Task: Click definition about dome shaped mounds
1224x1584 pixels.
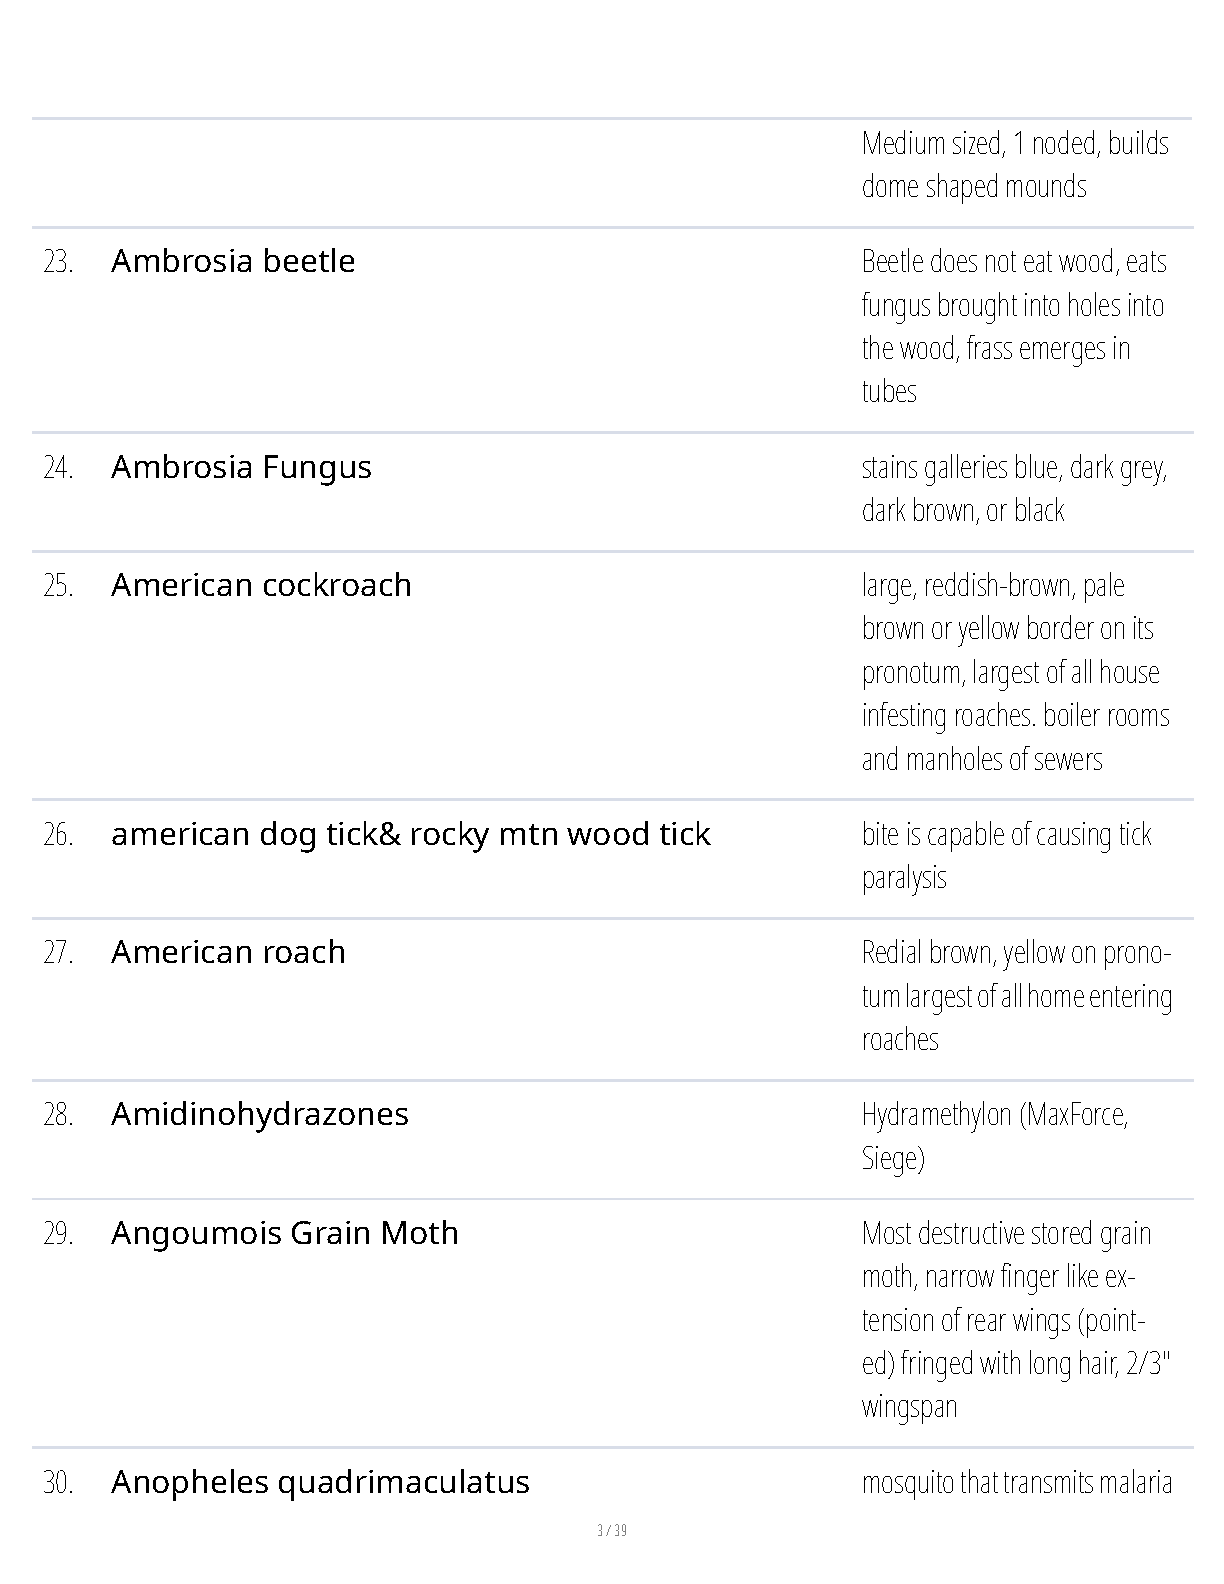Action: click(1015, 165)
